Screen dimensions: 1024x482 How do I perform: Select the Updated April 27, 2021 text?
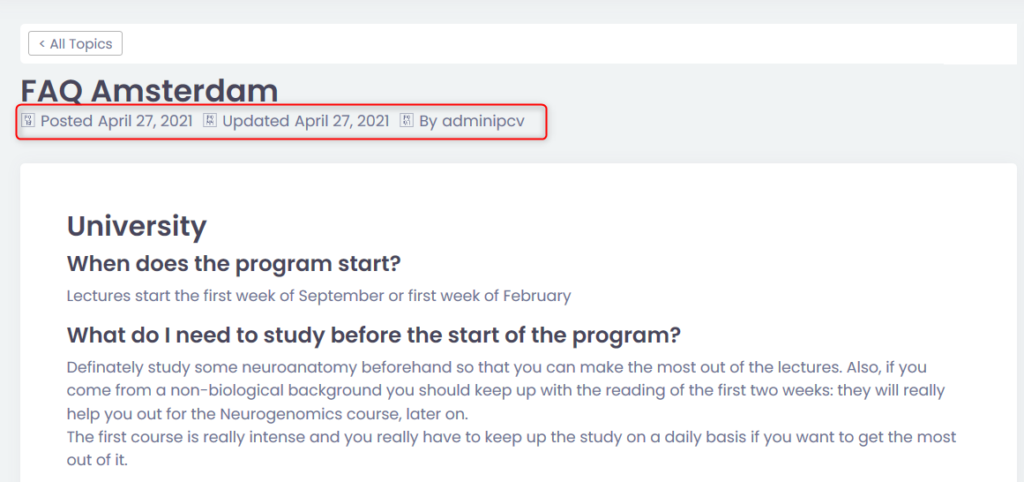306,121
